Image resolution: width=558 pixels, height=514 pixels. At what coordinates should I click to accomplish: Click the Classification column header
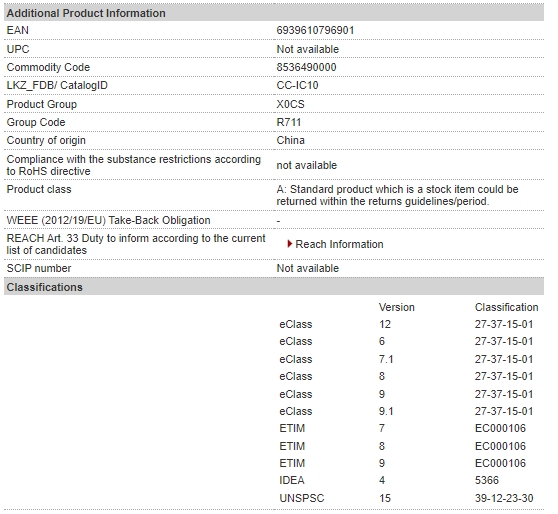(506, 307)
